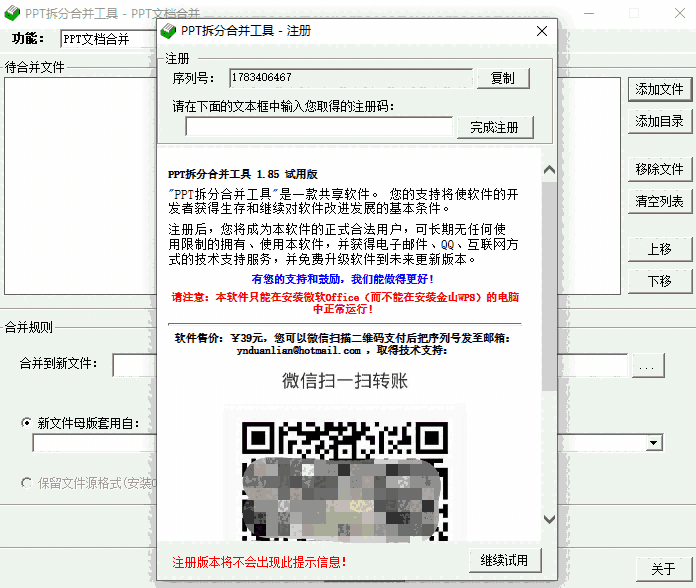Click the 微信扫一扫转账 heading text
This screenshot has width=696, height=588.
345,381
